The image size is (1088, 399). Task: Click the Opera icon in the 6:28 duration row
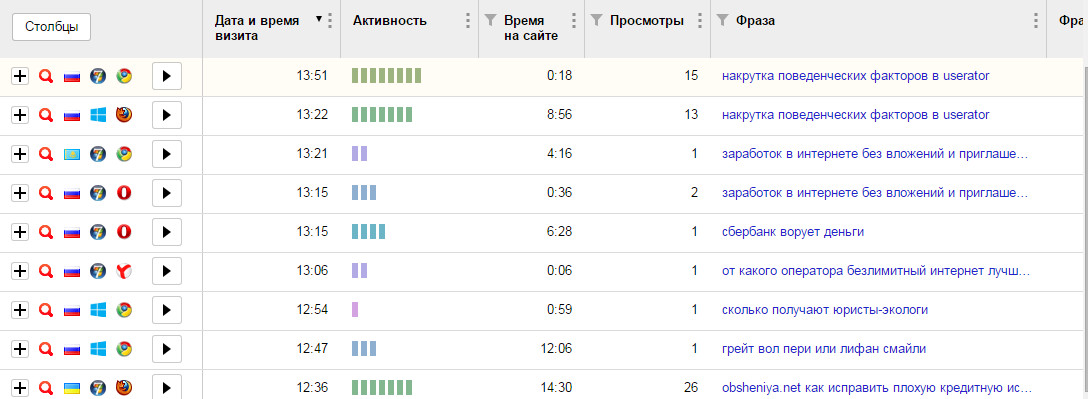[124, 232]
